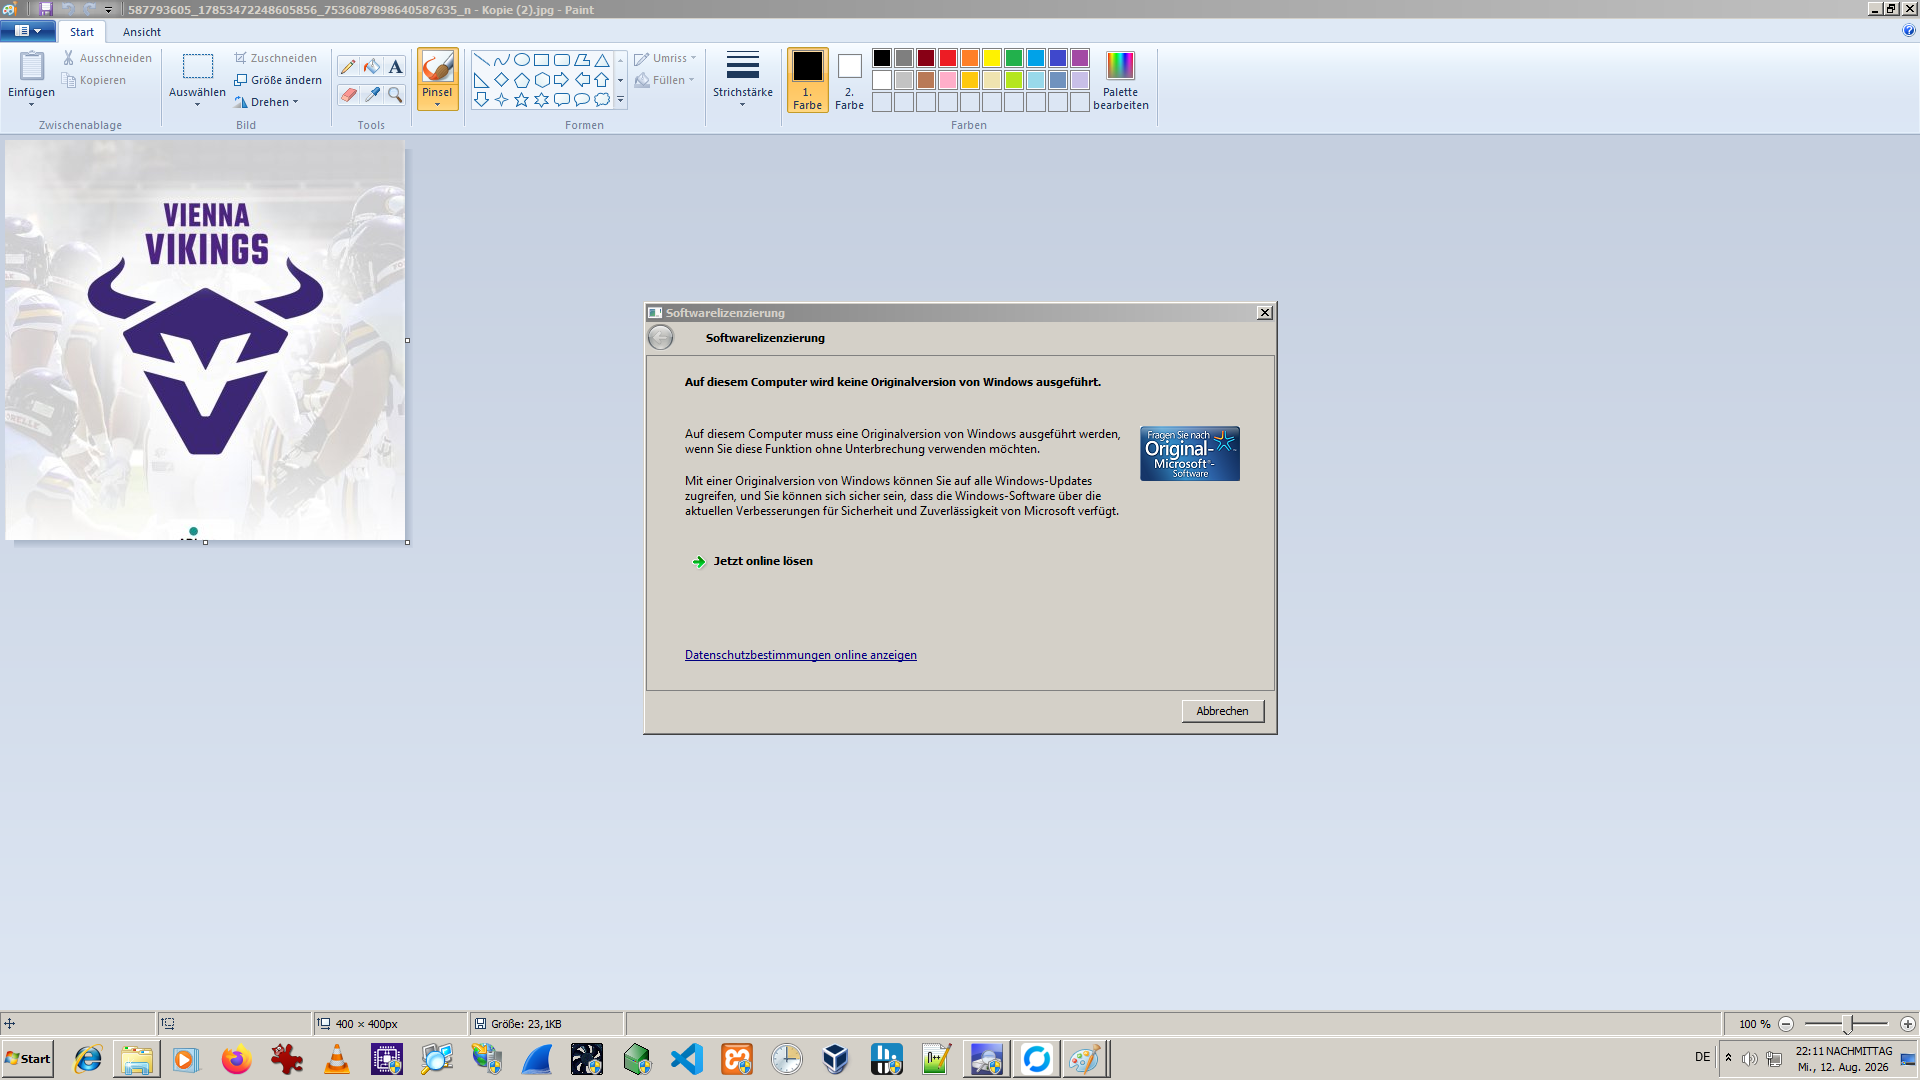This screenshot has width=1920, height=1080.
Task: Activate the 1. Farbe color slot
Action: pos(807,80)
